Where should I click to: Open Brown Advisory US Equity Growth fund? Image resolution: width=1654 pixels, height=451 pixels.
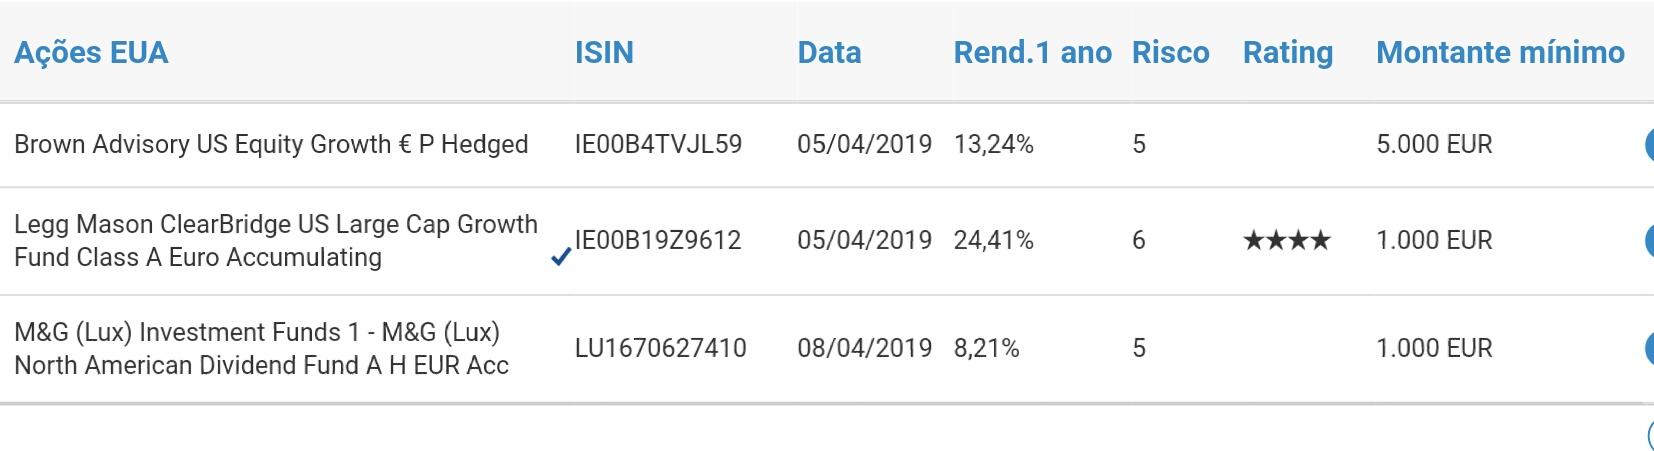(271, 145)
